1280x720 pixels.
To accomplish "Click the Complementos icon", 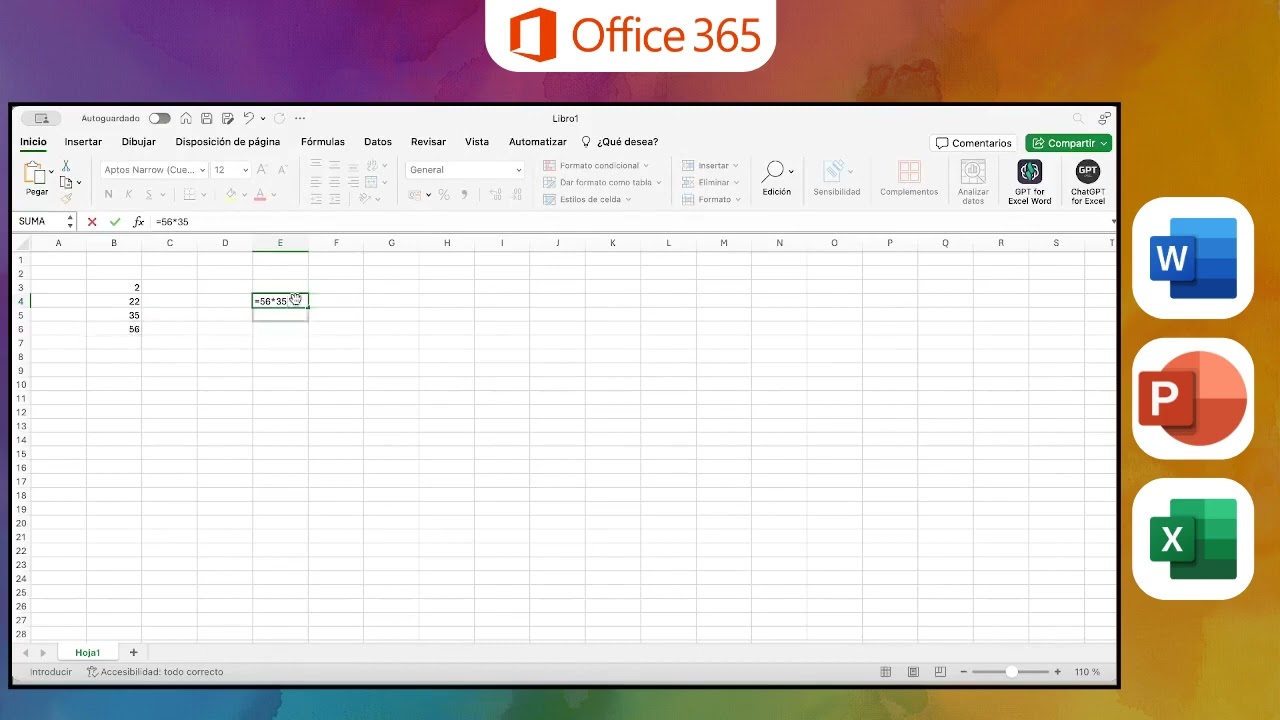I will pyautogui.click(x=909, y=172).
